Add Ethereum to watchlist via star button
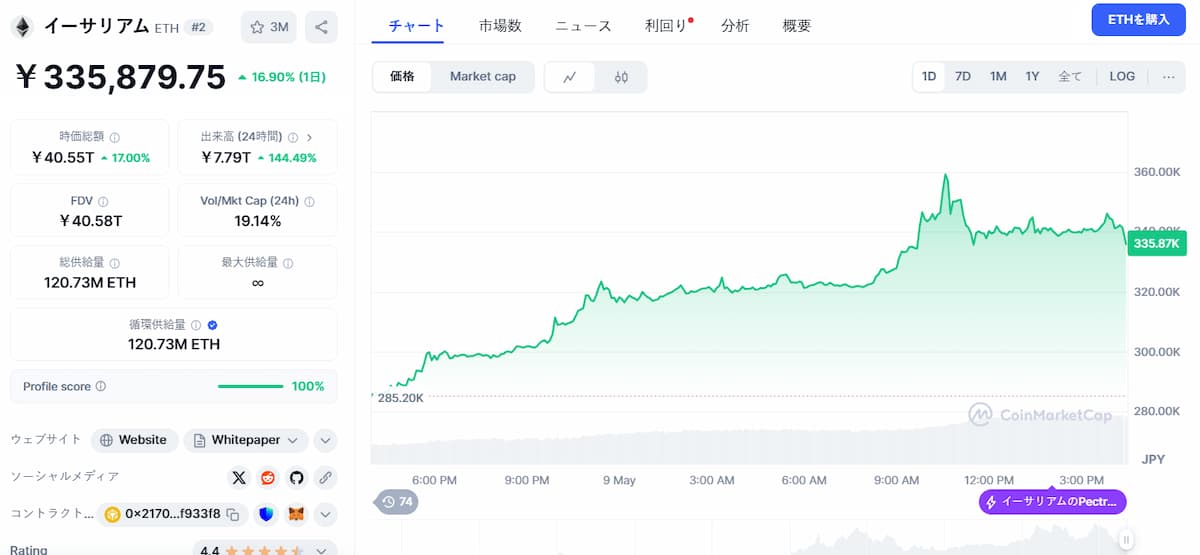Viewport: 1200px width, 555px height. [268, 27]
